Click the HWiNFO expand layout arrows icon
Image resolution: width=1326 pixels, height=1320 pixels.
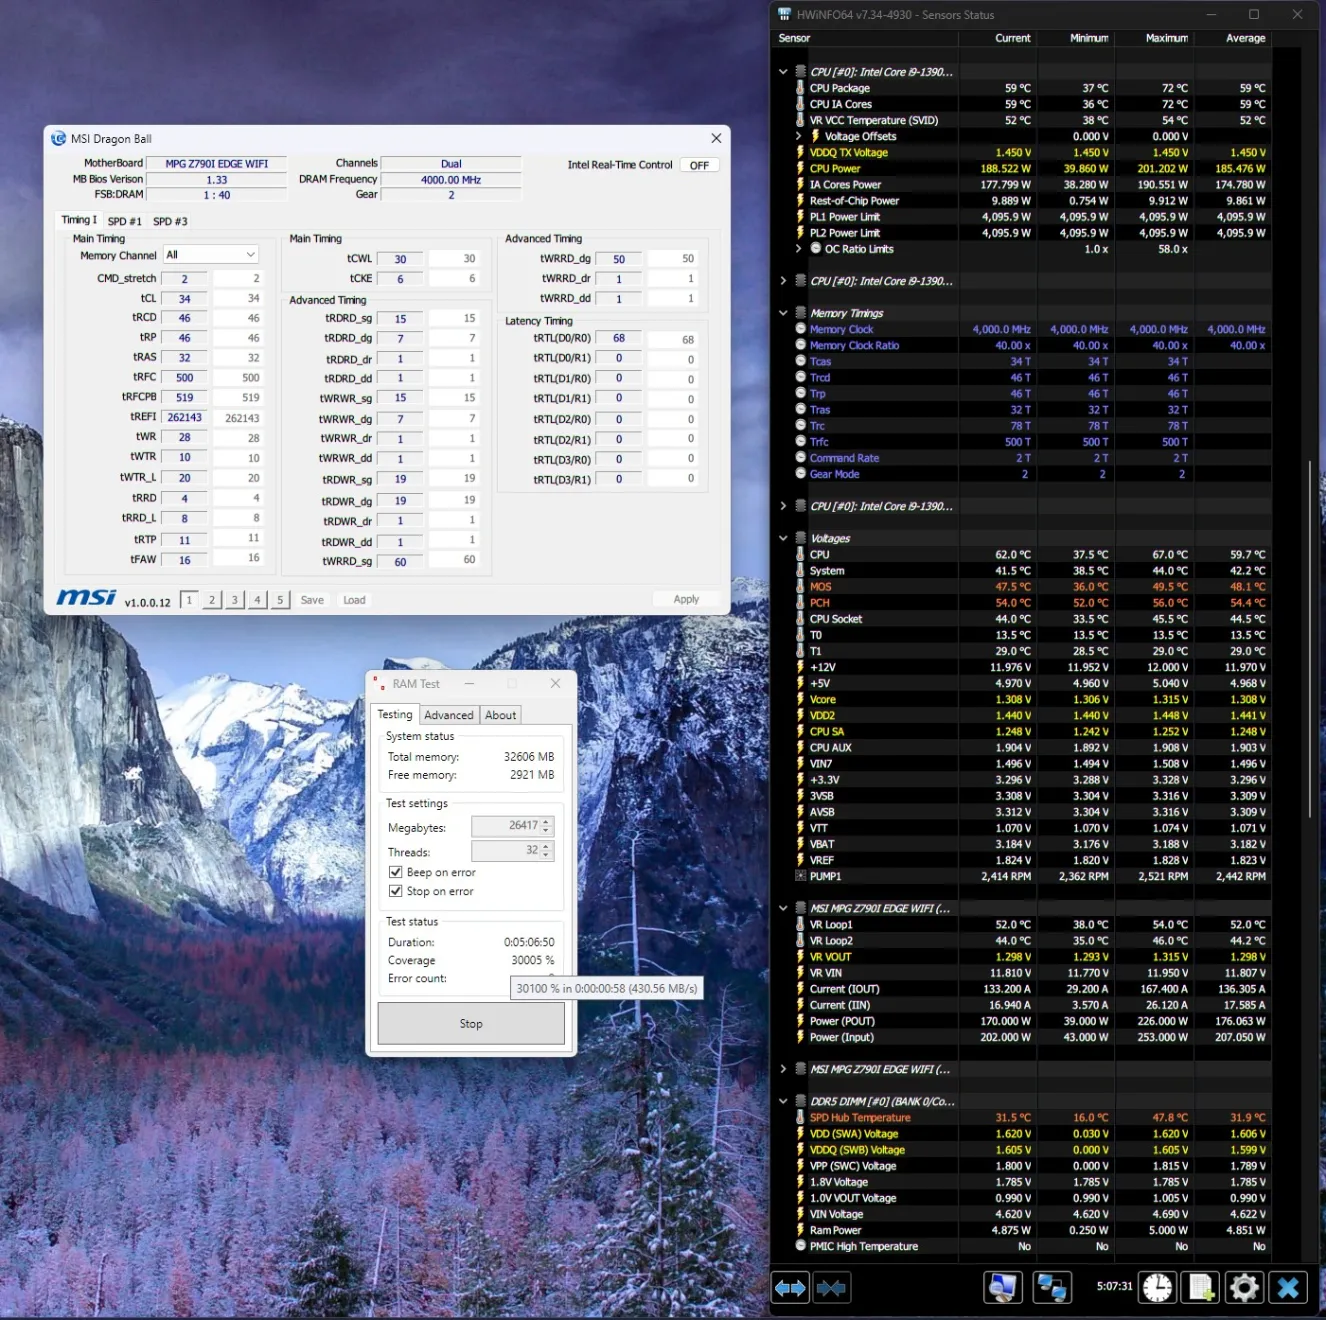790,1288
